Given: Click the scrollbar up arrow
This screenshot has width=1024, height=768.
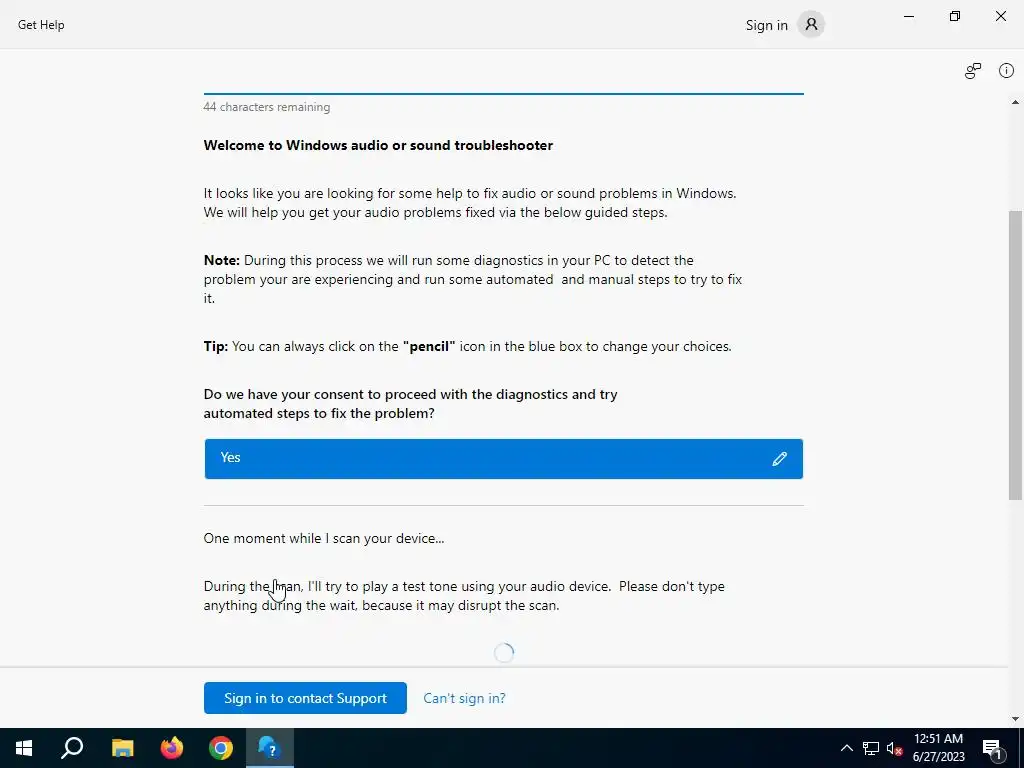Looking at the screenshot, I should click(x=1015, y=103).
